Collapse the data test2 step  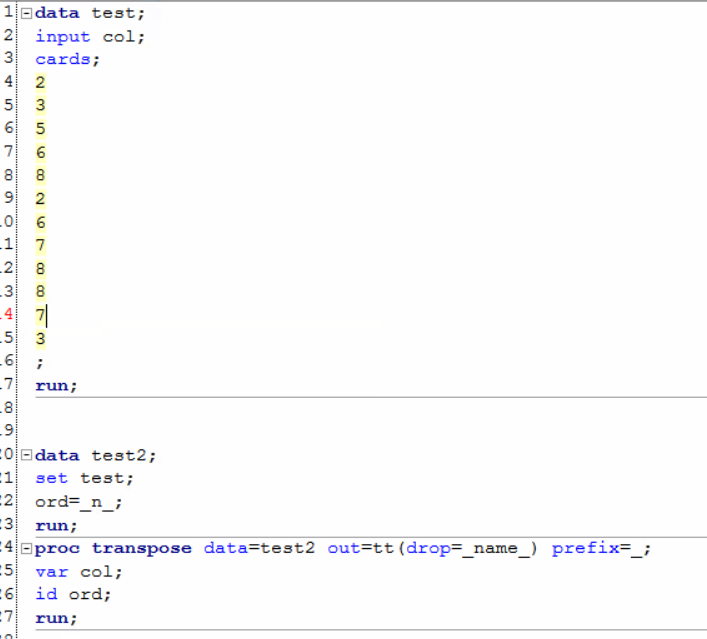(x=27, y=455)
